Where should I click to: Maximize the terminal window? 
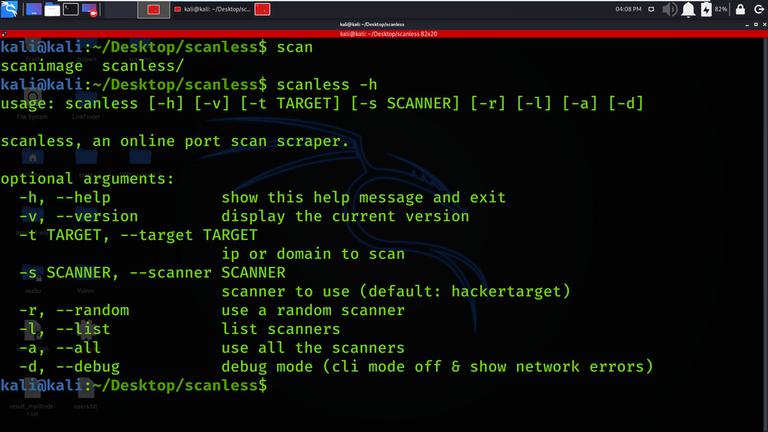(756, 24)
